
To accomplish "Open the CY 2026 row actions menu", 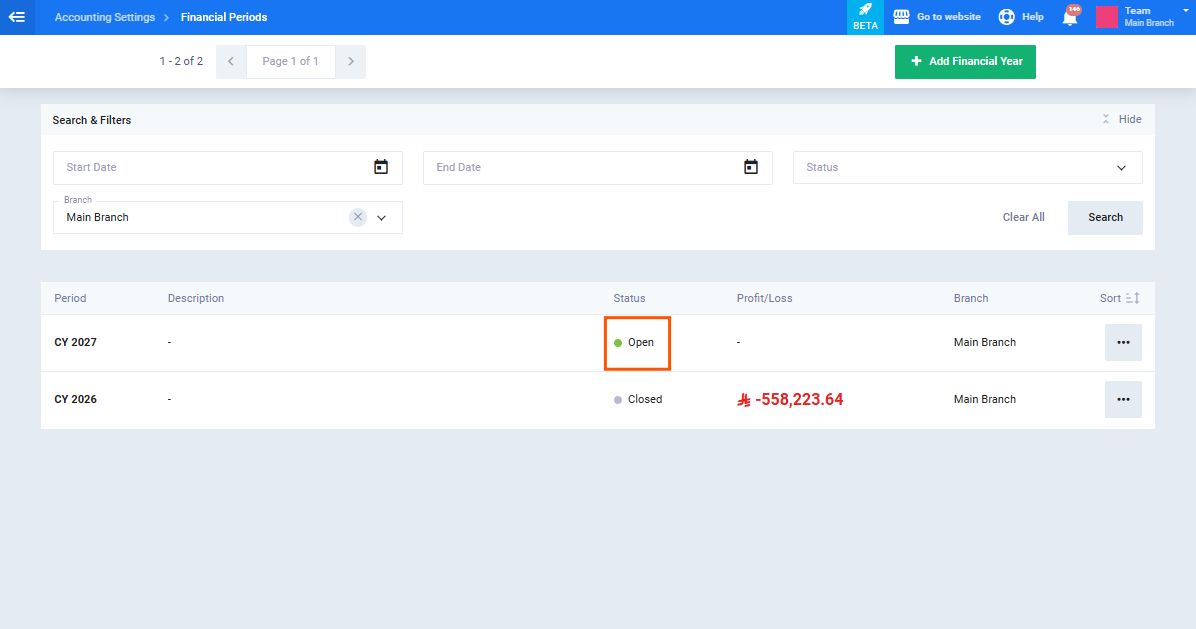I will (1123, 400).
